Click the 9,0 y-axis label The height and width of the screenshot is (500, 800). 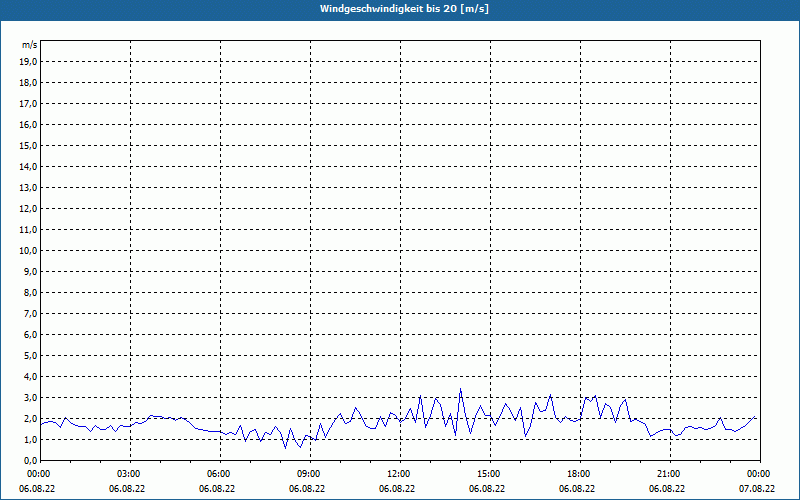pos(31,271)
